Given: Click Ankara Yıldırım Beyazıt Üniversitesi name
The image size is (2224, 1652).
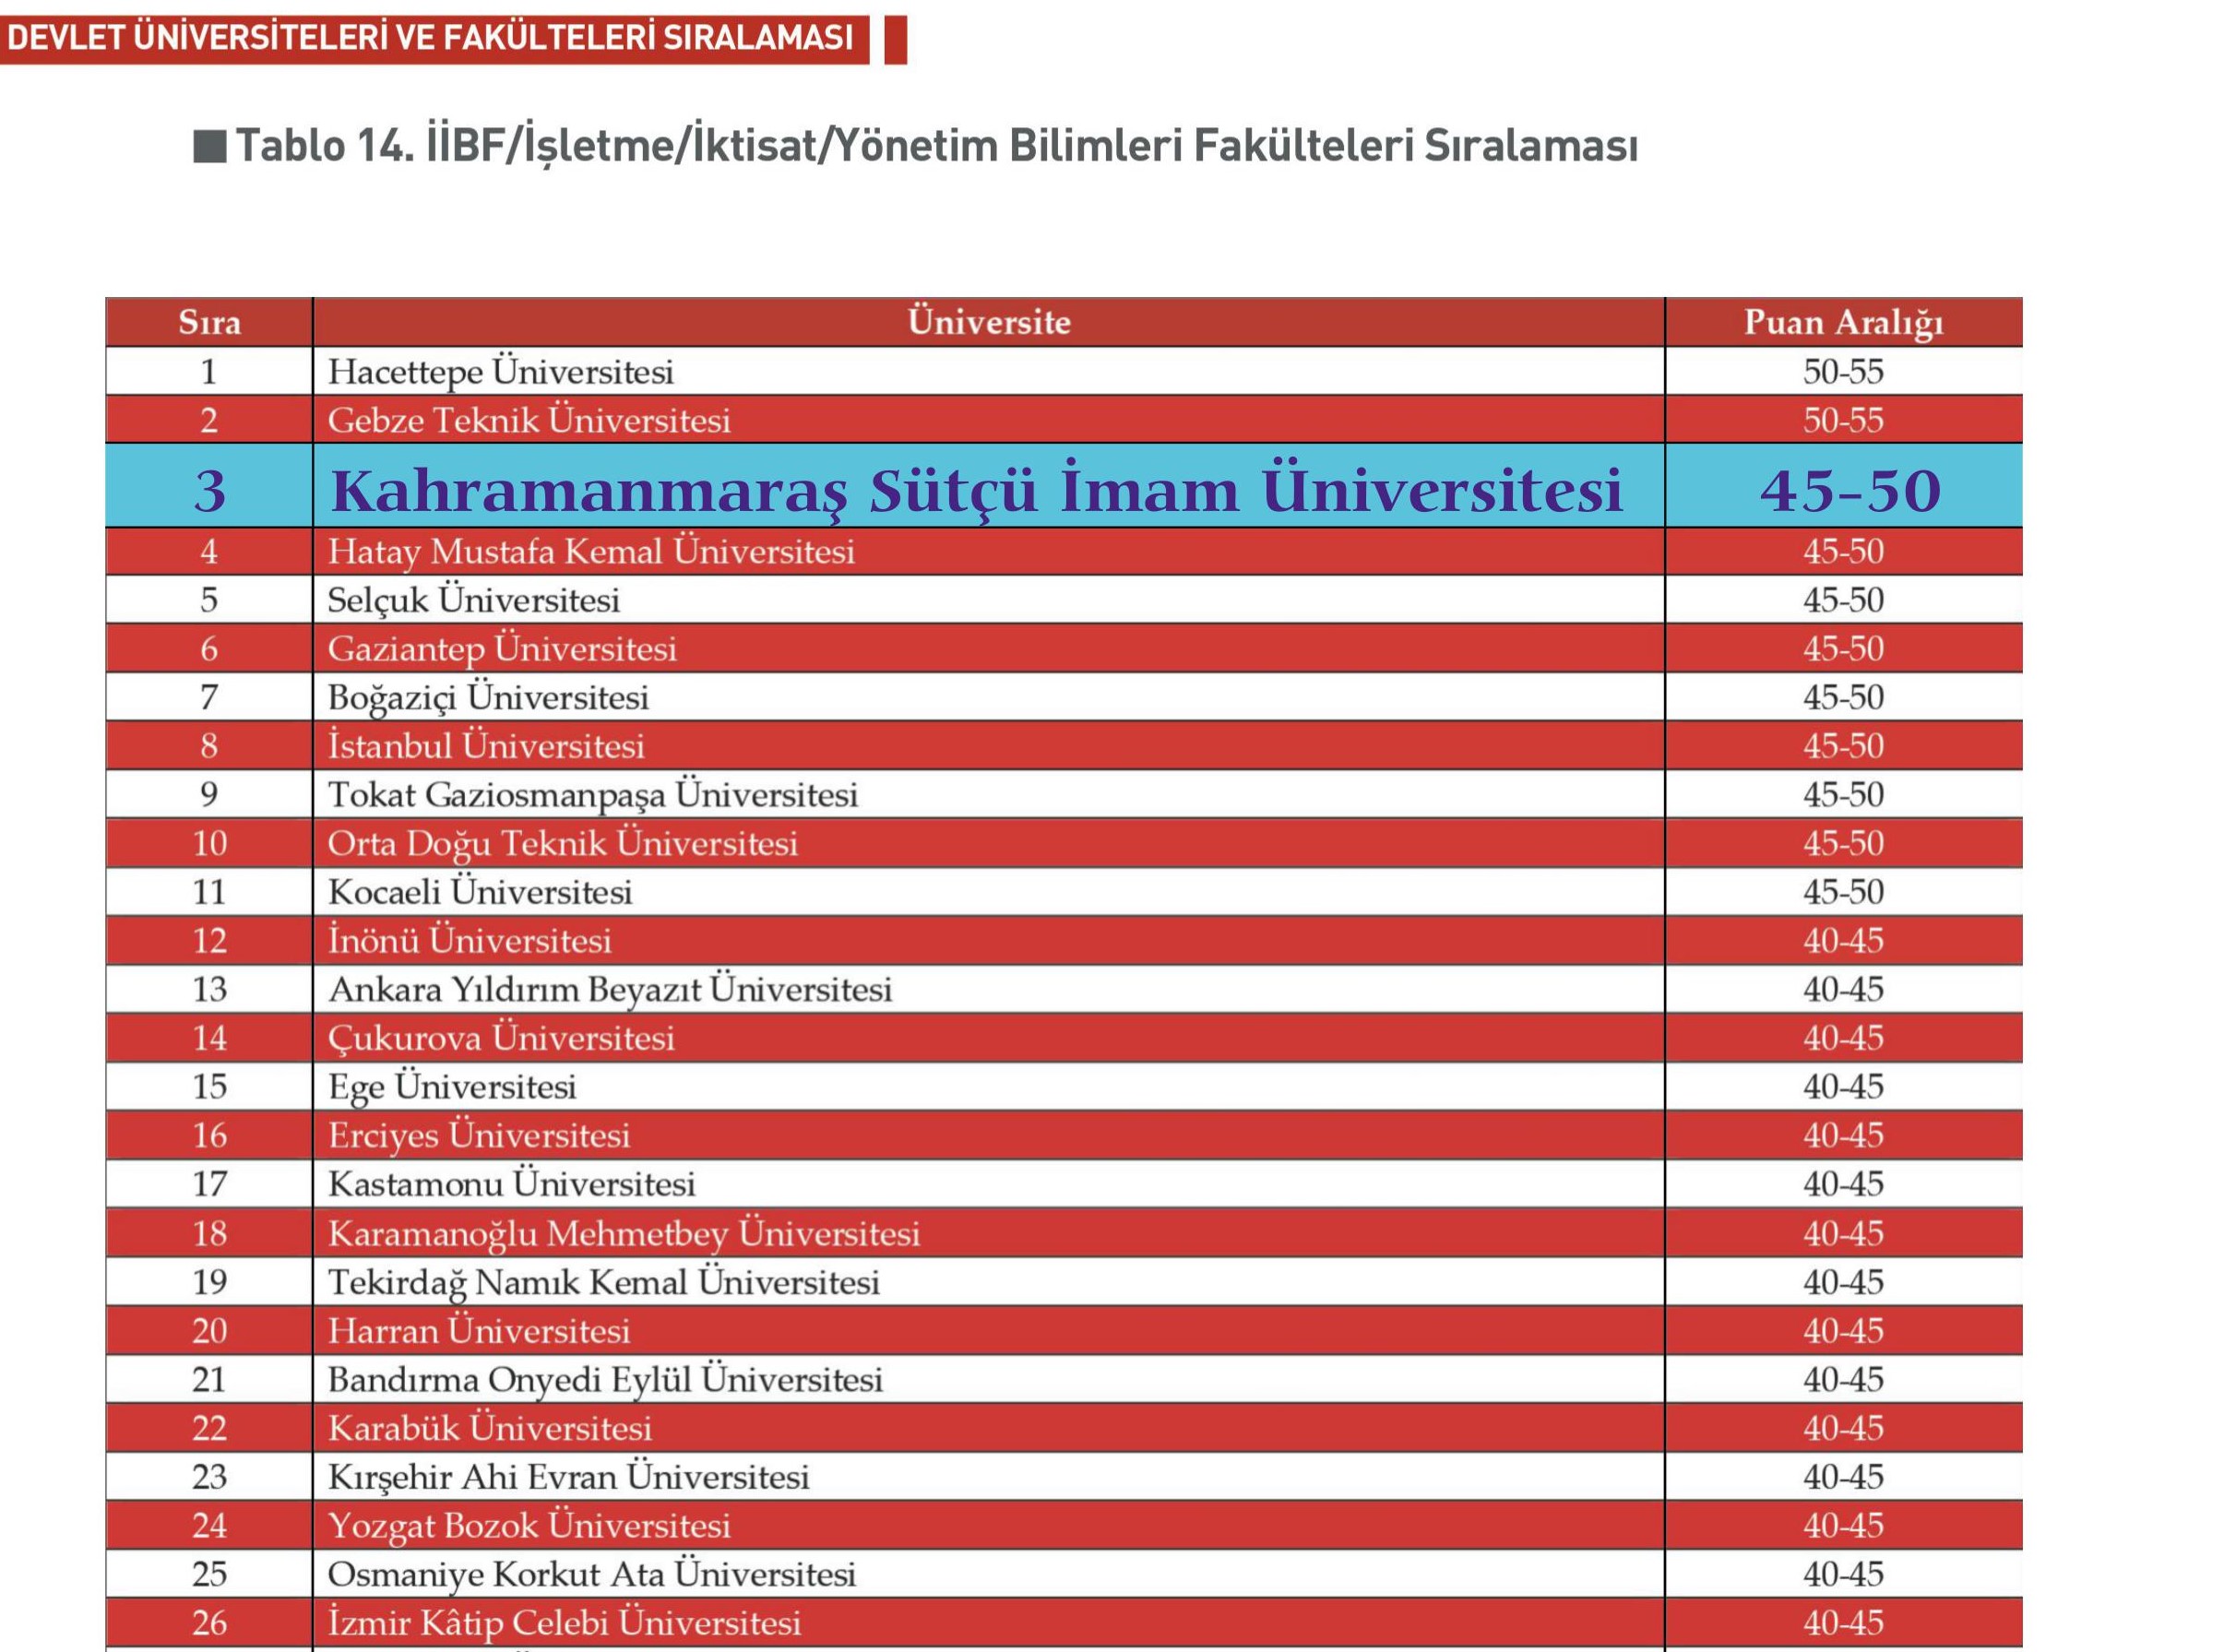Looking at the screenshot, I should [x=609, y=989].
